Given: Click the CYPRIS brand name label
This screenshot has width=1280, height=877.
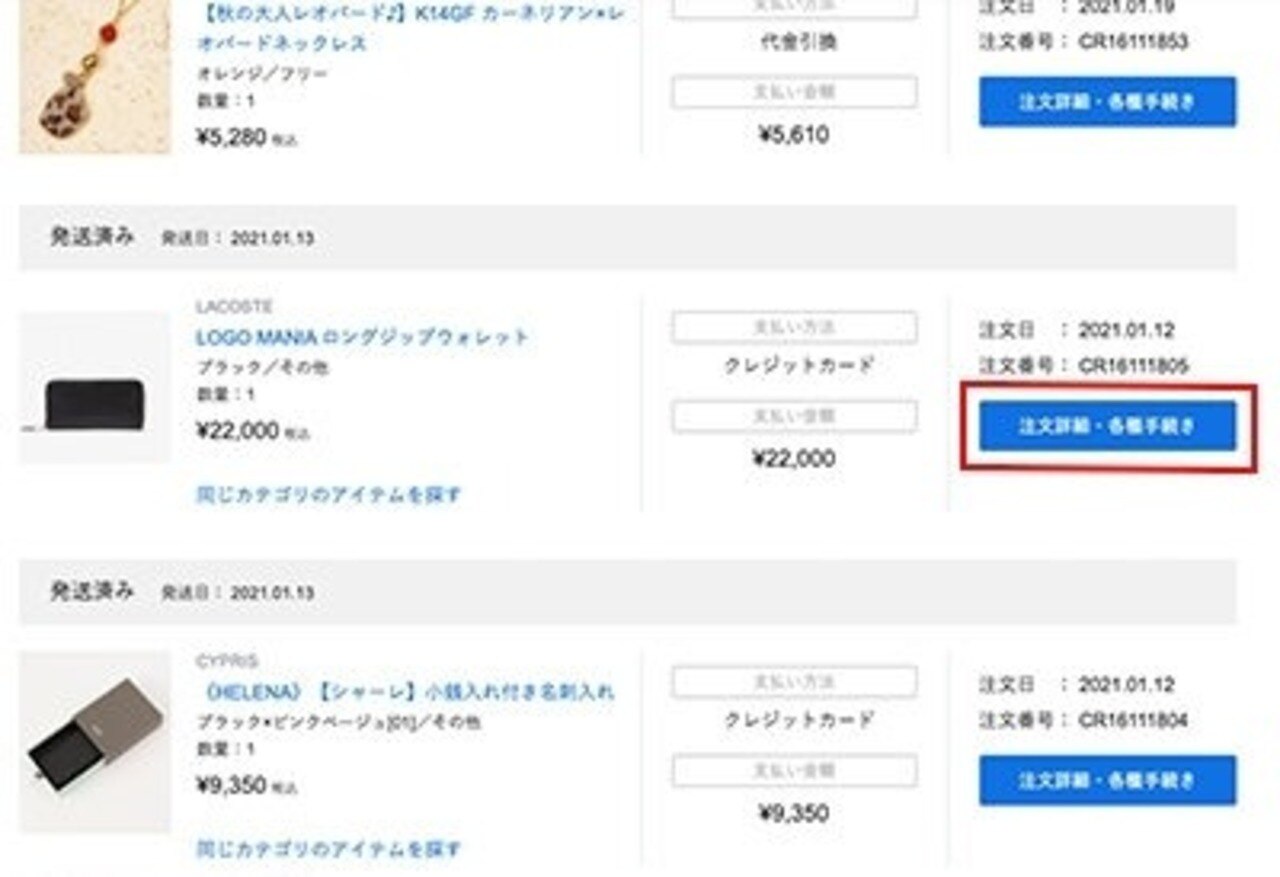Looking at the screenshot, I should click(227, 662).
